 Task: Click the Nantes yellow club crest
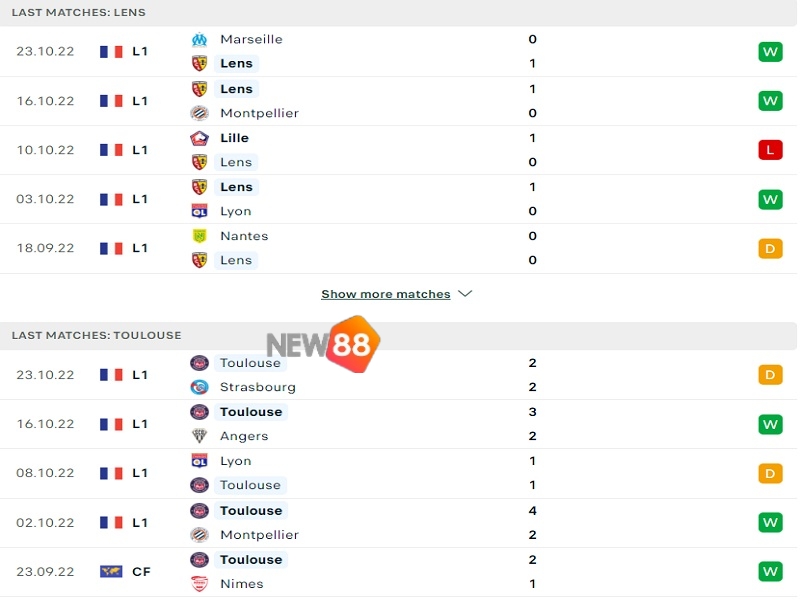pos(199,236)
